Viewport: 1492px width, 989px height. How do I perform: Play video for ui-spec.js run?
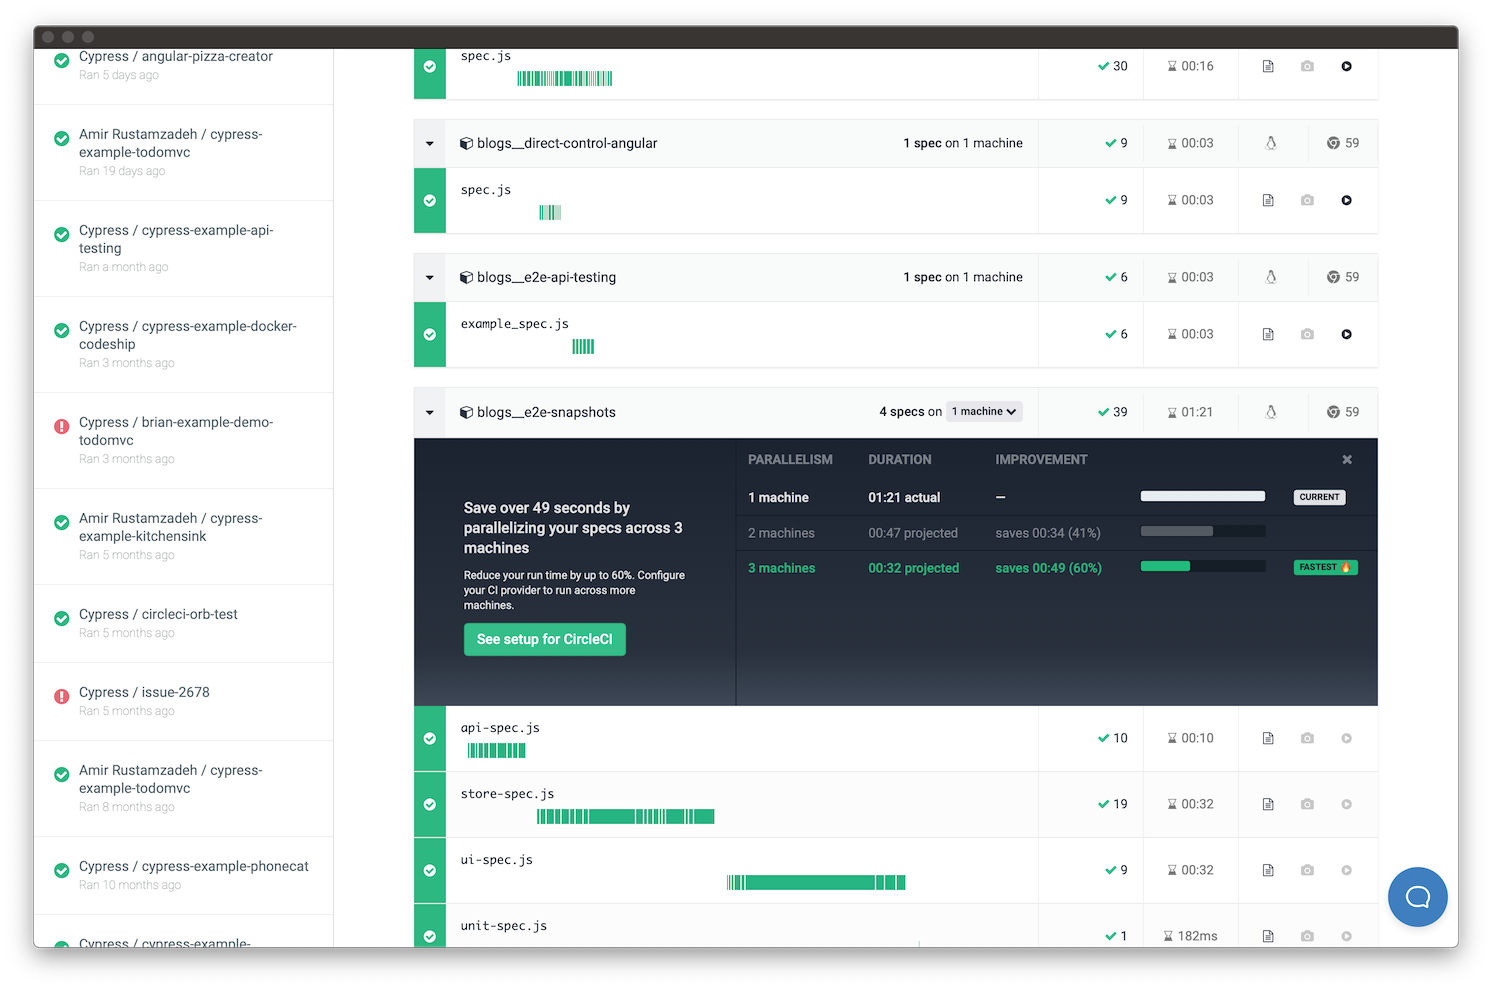pyautogui.click(x=1346, y=870)
